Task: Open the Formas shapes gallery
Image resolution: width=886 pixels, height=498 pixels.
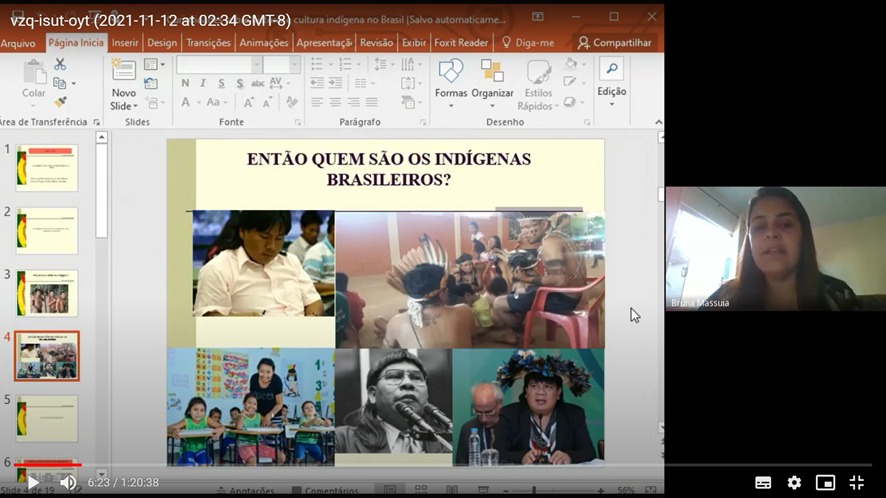Action: (x=450, y=83)
